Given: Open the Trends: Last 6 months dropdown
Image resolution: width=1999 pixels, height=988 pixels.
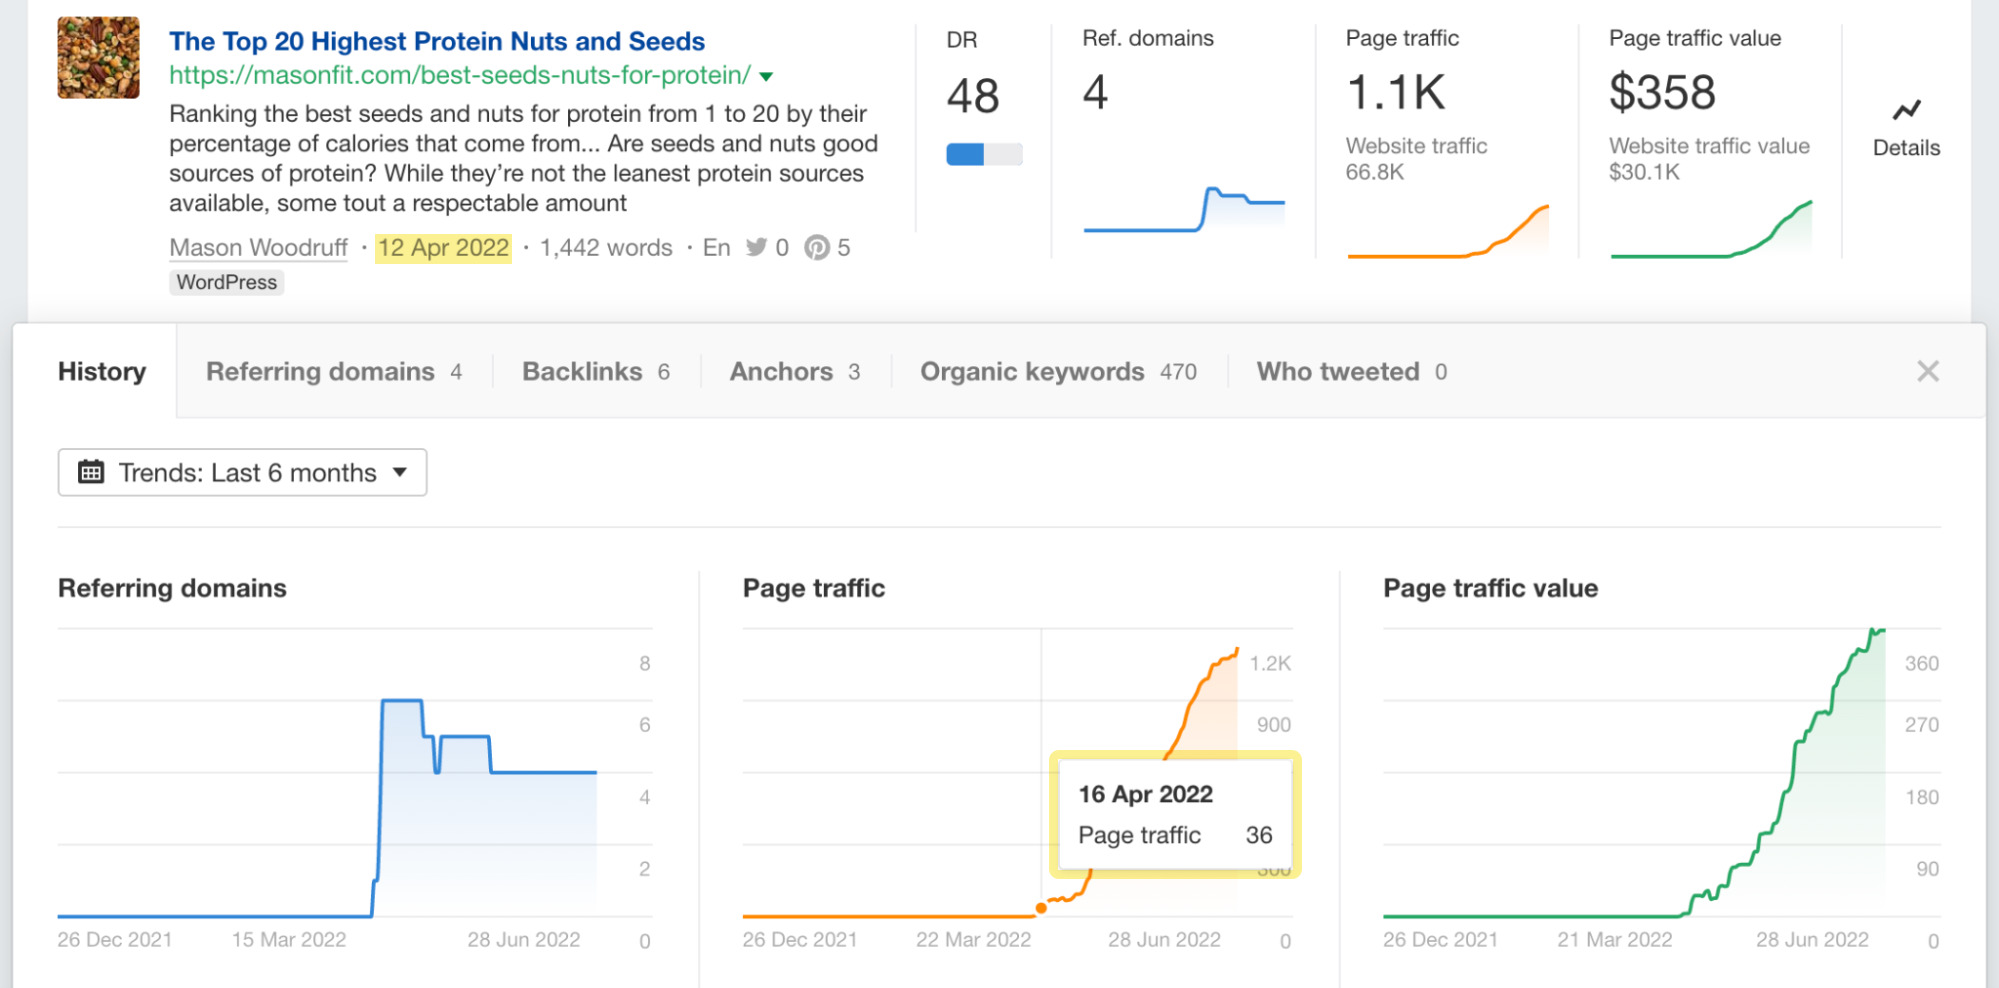Looking at the screenshot, I should (243, 471).
